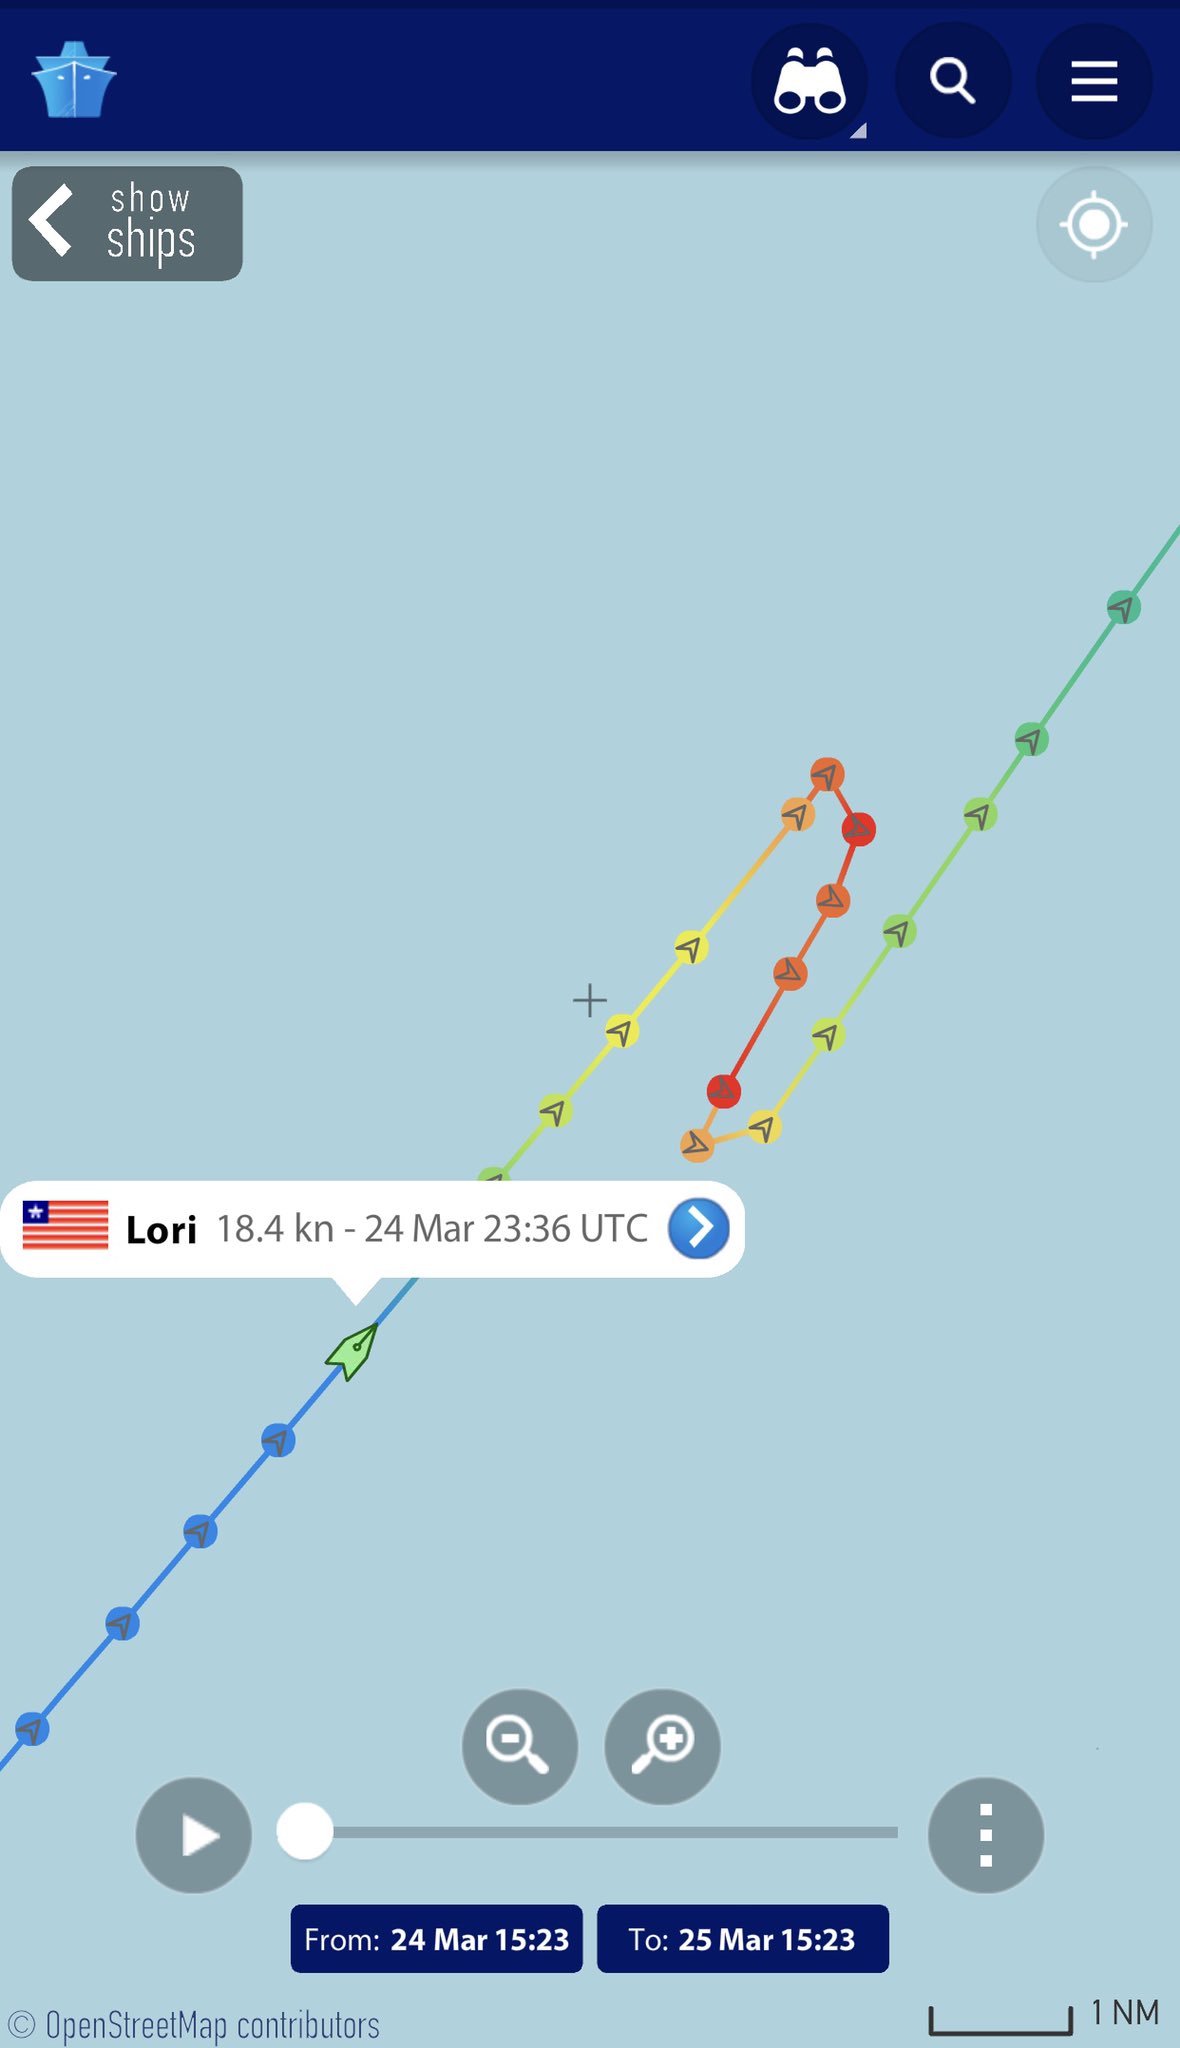Viewport: 1180px width, 2048px height.
Task: Tap the Liberia flag in Lori popup
Action: (x=66, y=1226)
